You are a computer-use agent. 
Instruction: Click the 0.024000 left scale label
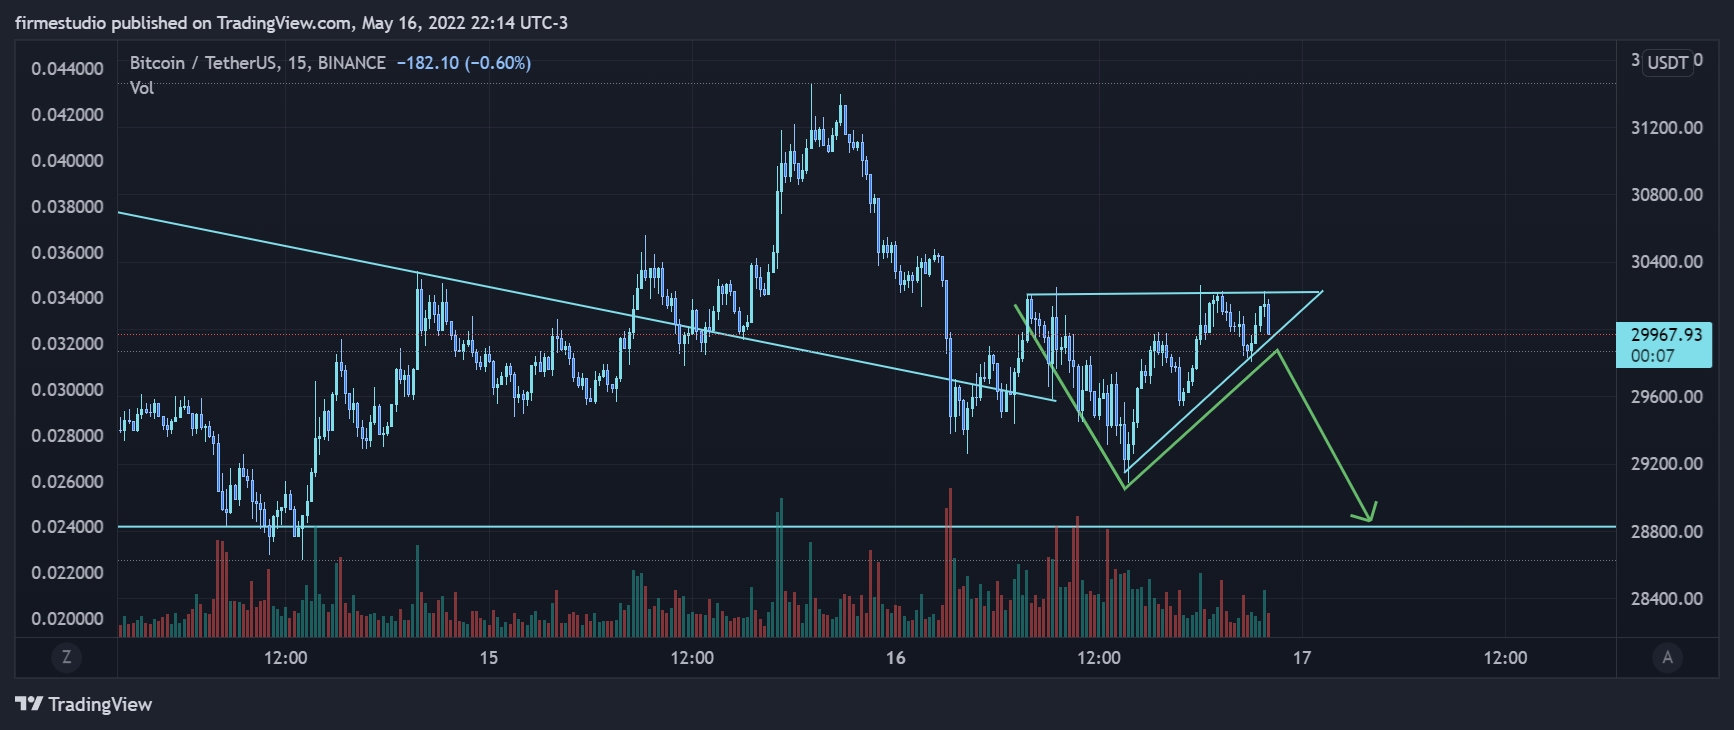[67, 527]
